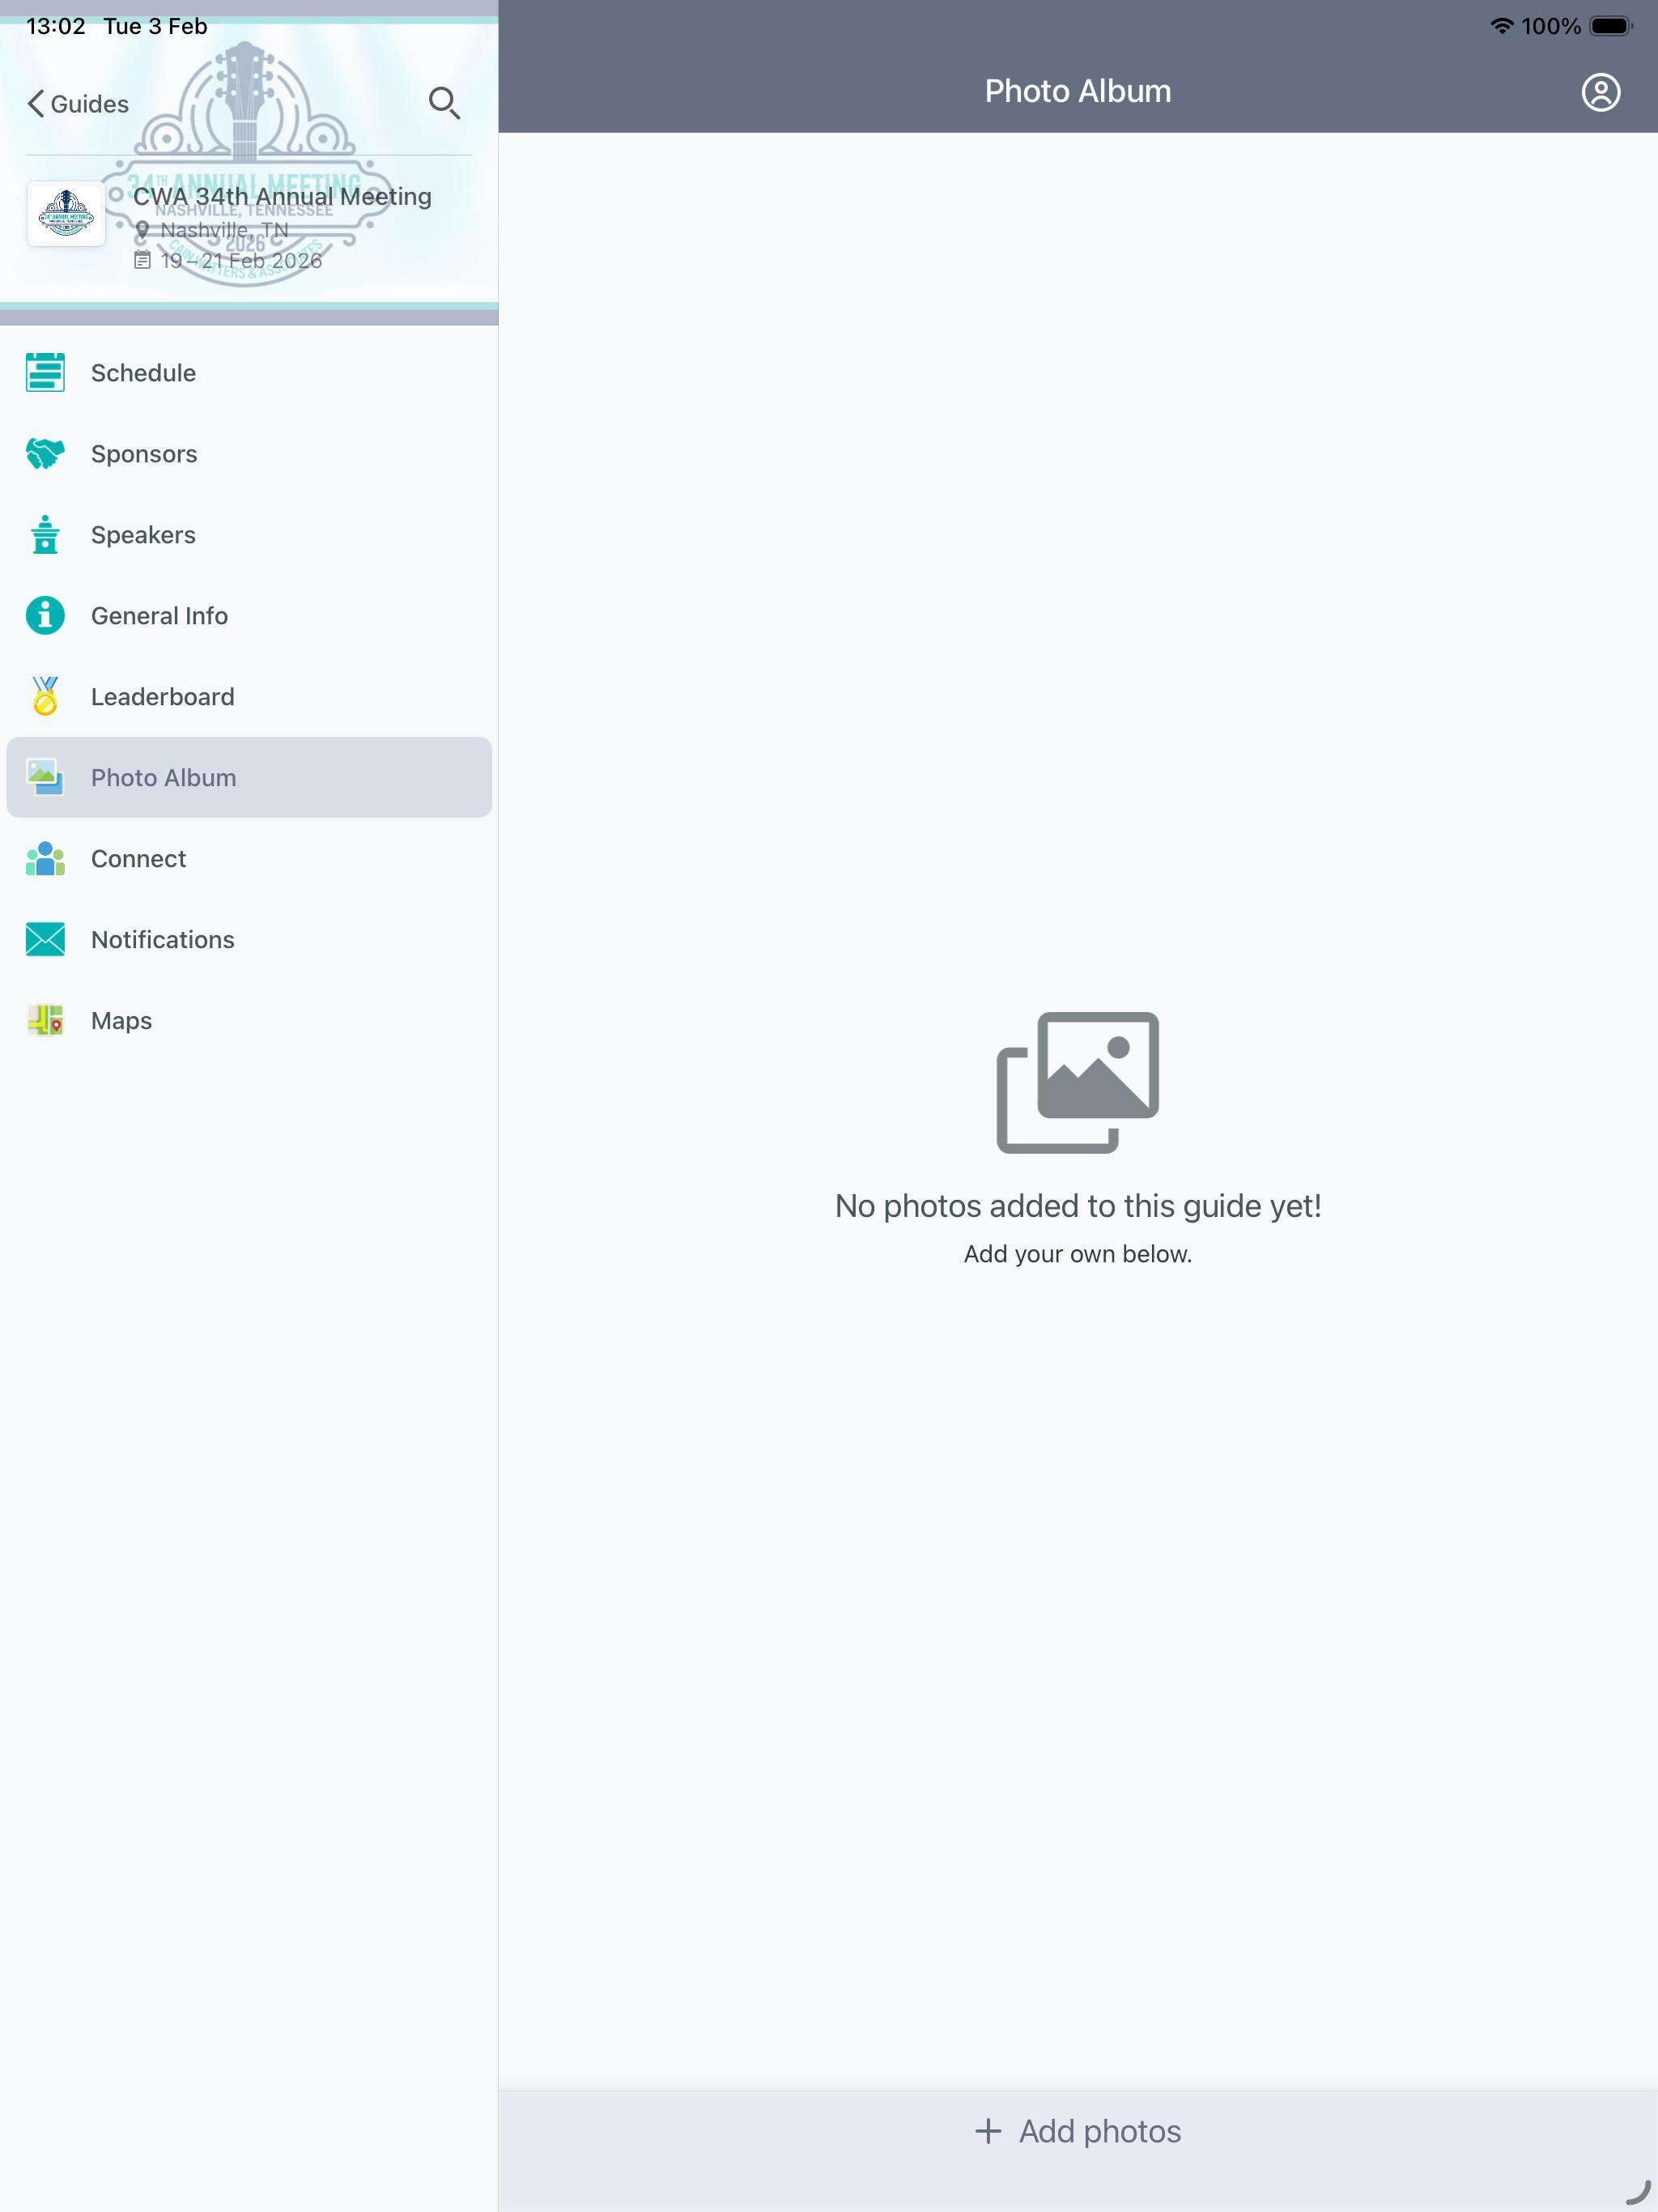Click the Speakers podium icon
This screenshot has height=2212, width=1658.
(x=45, y=535)
